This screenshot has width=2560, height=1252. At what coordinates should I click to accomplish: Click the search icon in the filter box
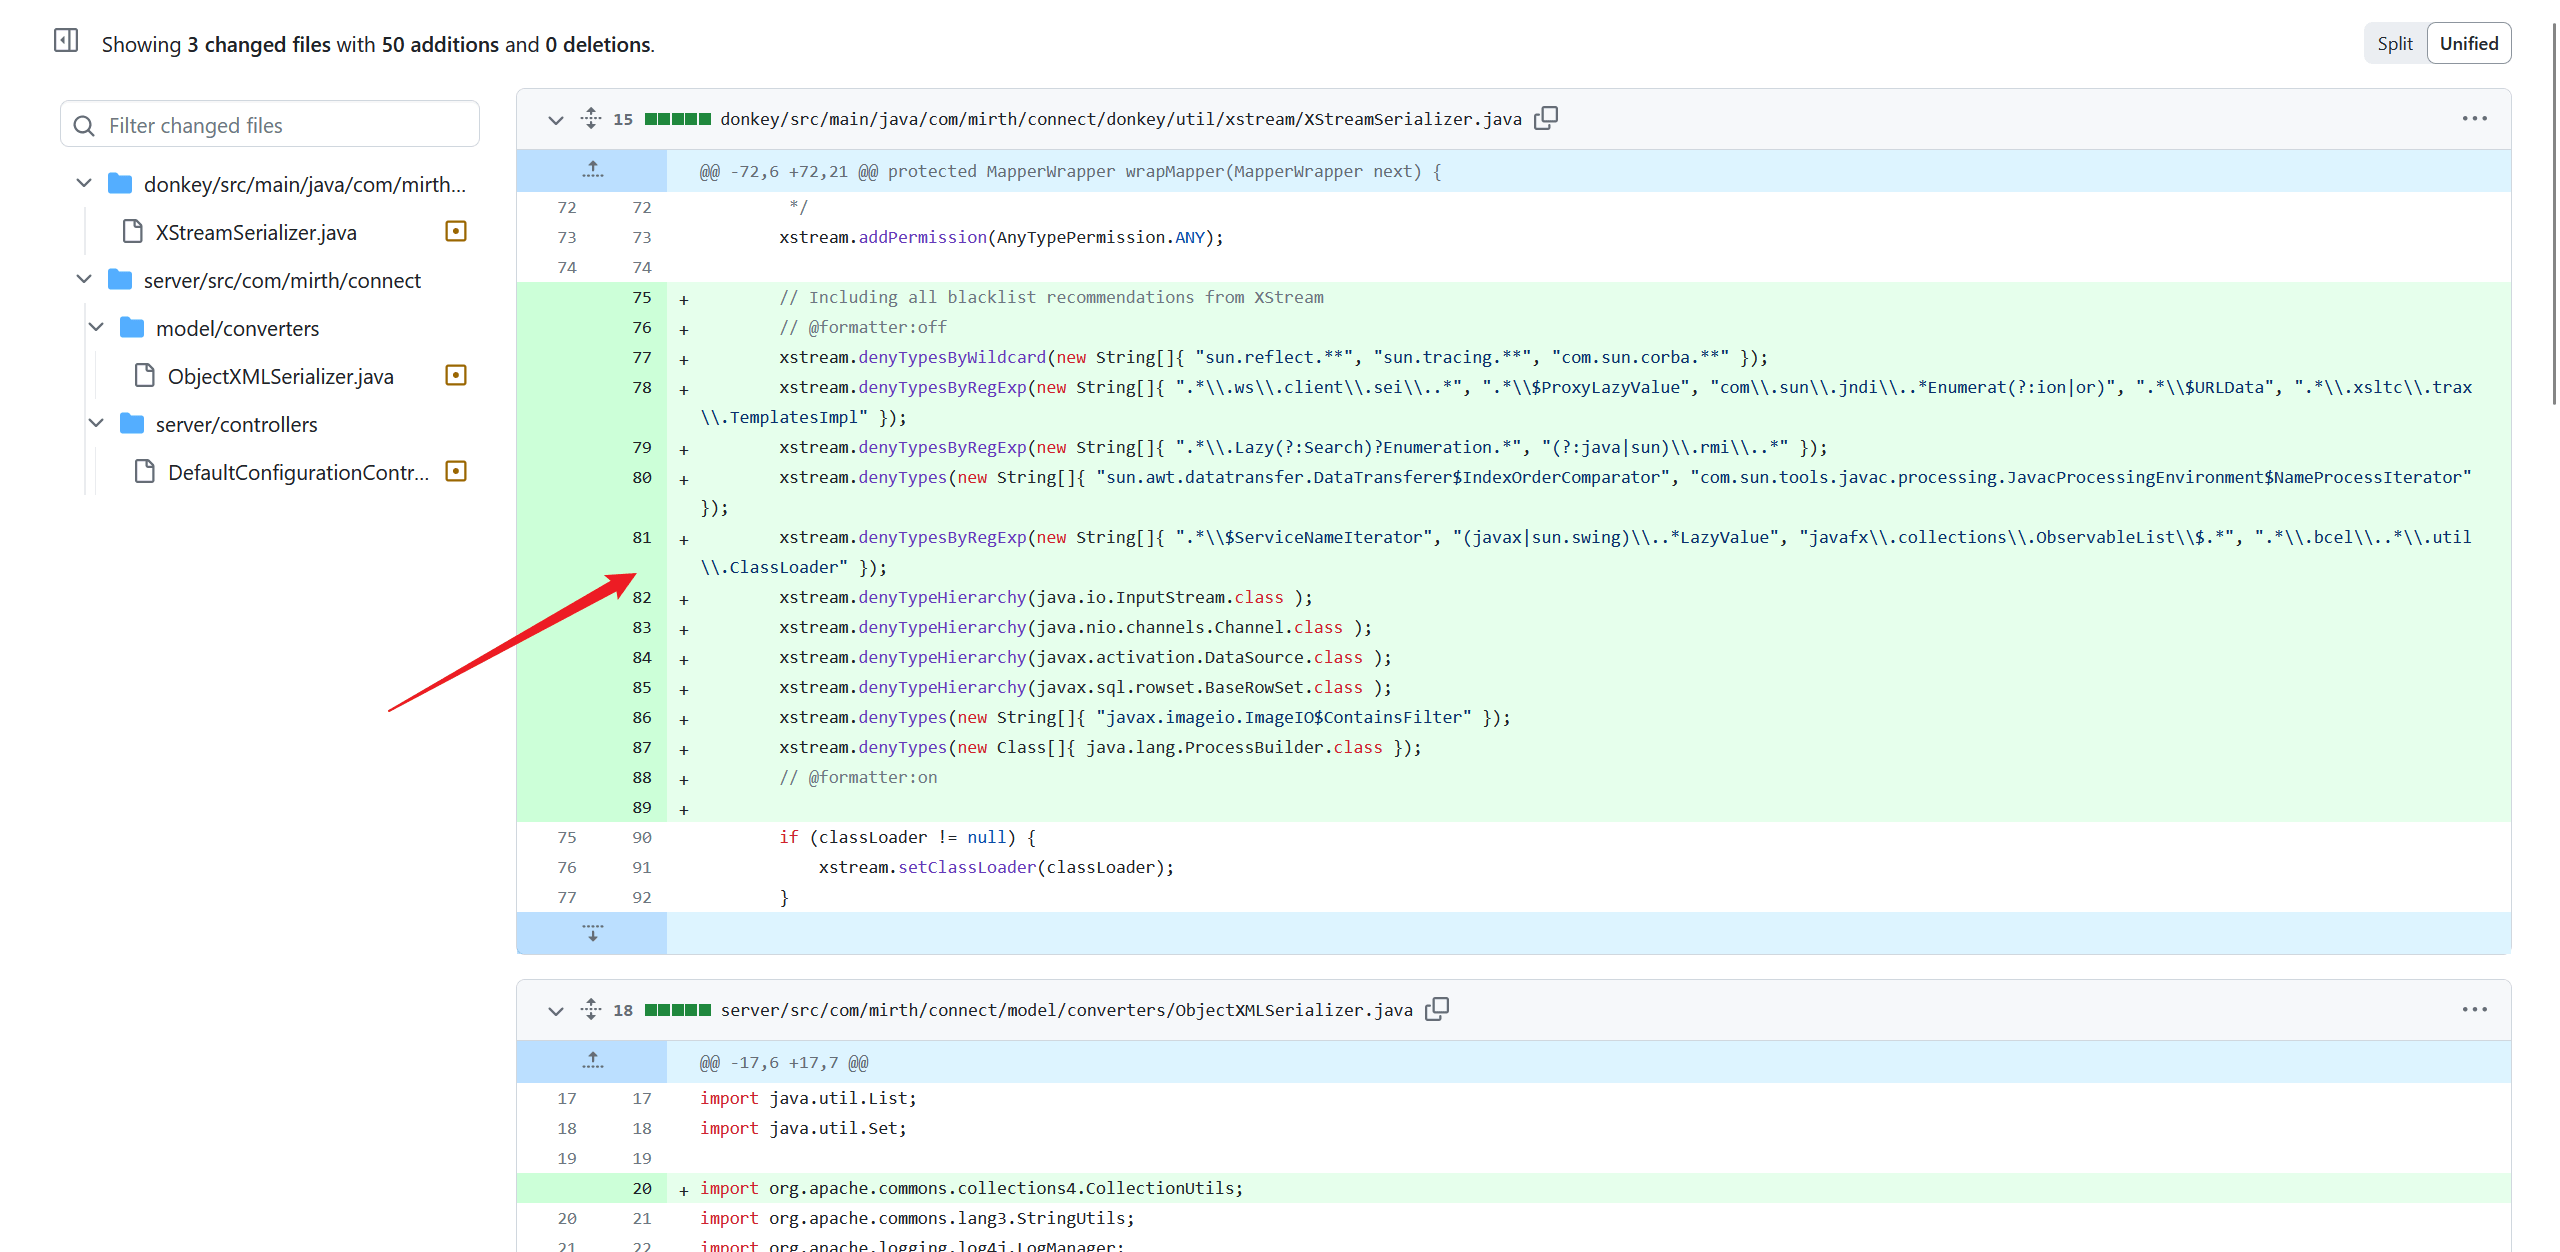(x=84, y=126)
